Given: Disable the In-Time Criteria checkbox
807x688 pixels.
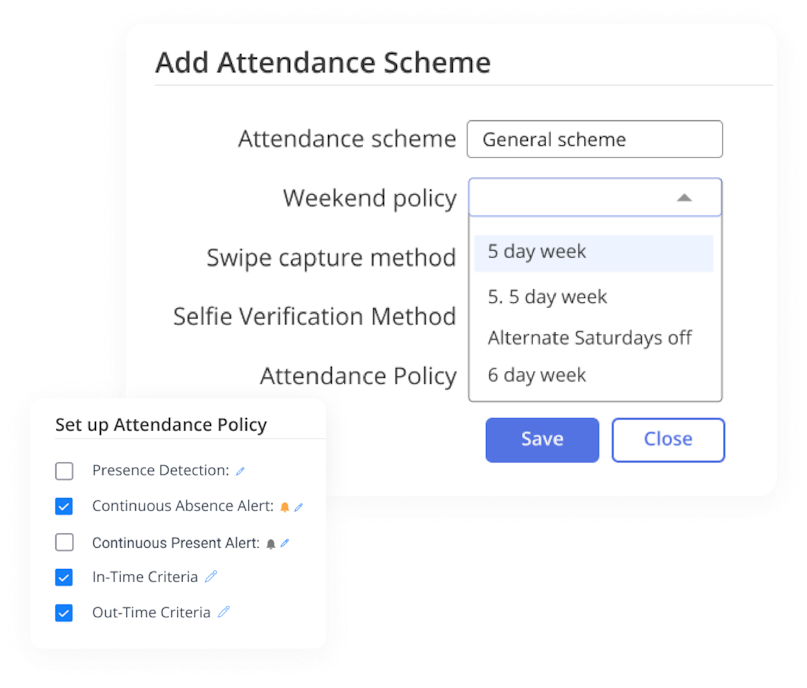Looking at the screenshot, I should pos(64,577).
